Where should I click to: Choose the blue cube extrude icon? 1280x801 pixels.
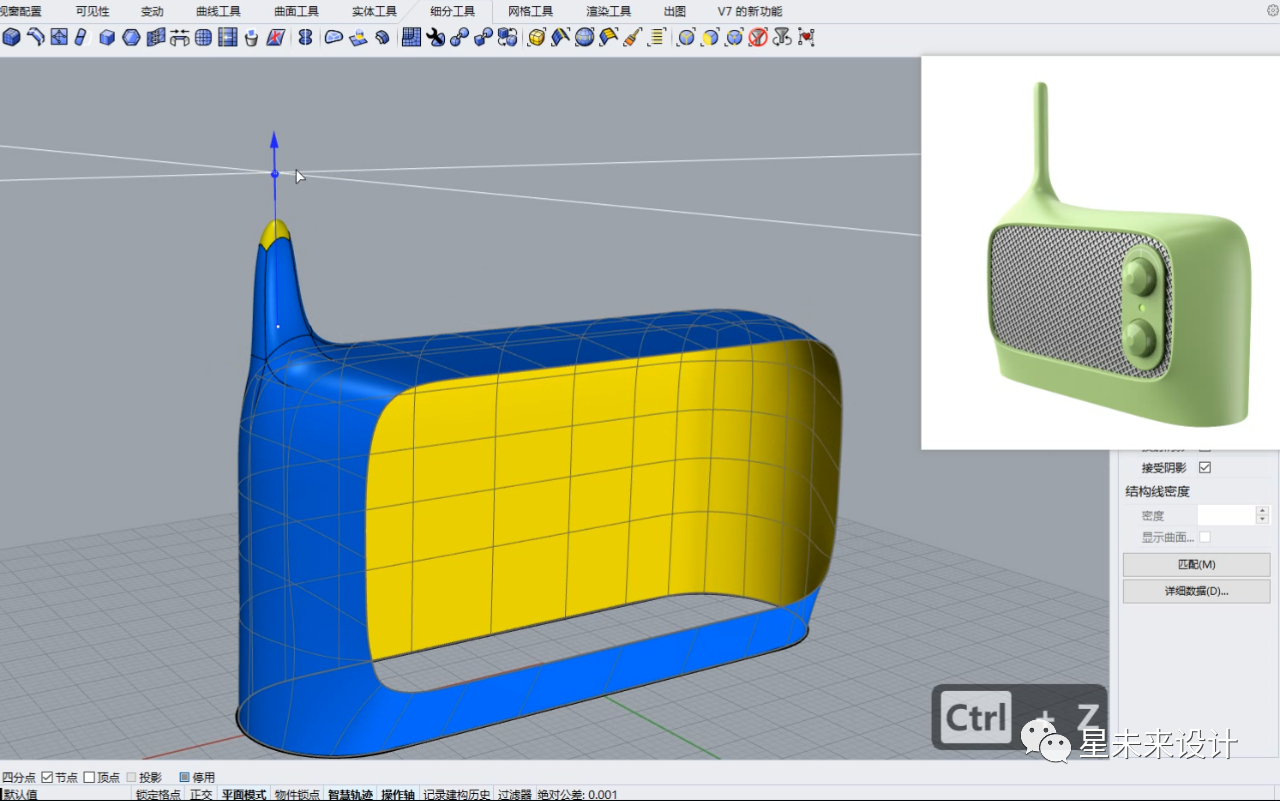107,37
